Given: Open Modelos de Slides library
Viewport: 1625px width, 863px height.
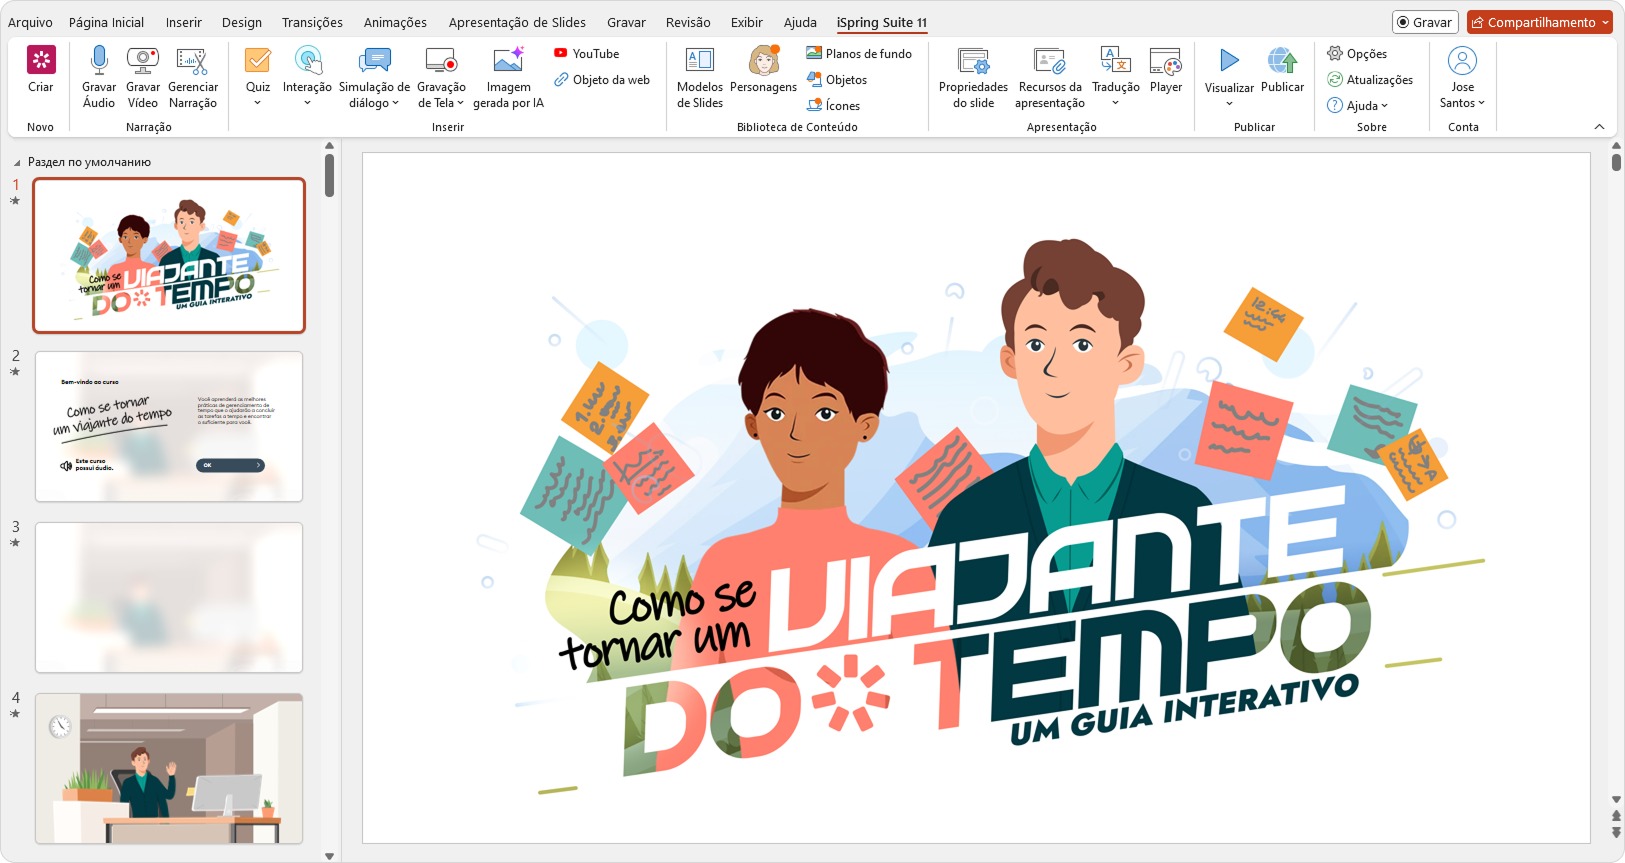Looking at the screenshot, I should click(699, 62).
